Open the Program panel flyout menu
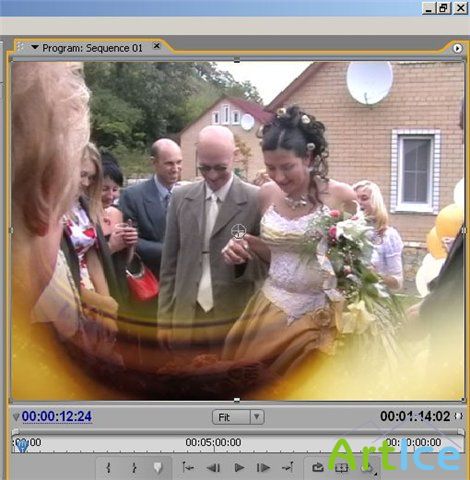The height and width of the screenshot is (480, 470). [x=457, y=48]
